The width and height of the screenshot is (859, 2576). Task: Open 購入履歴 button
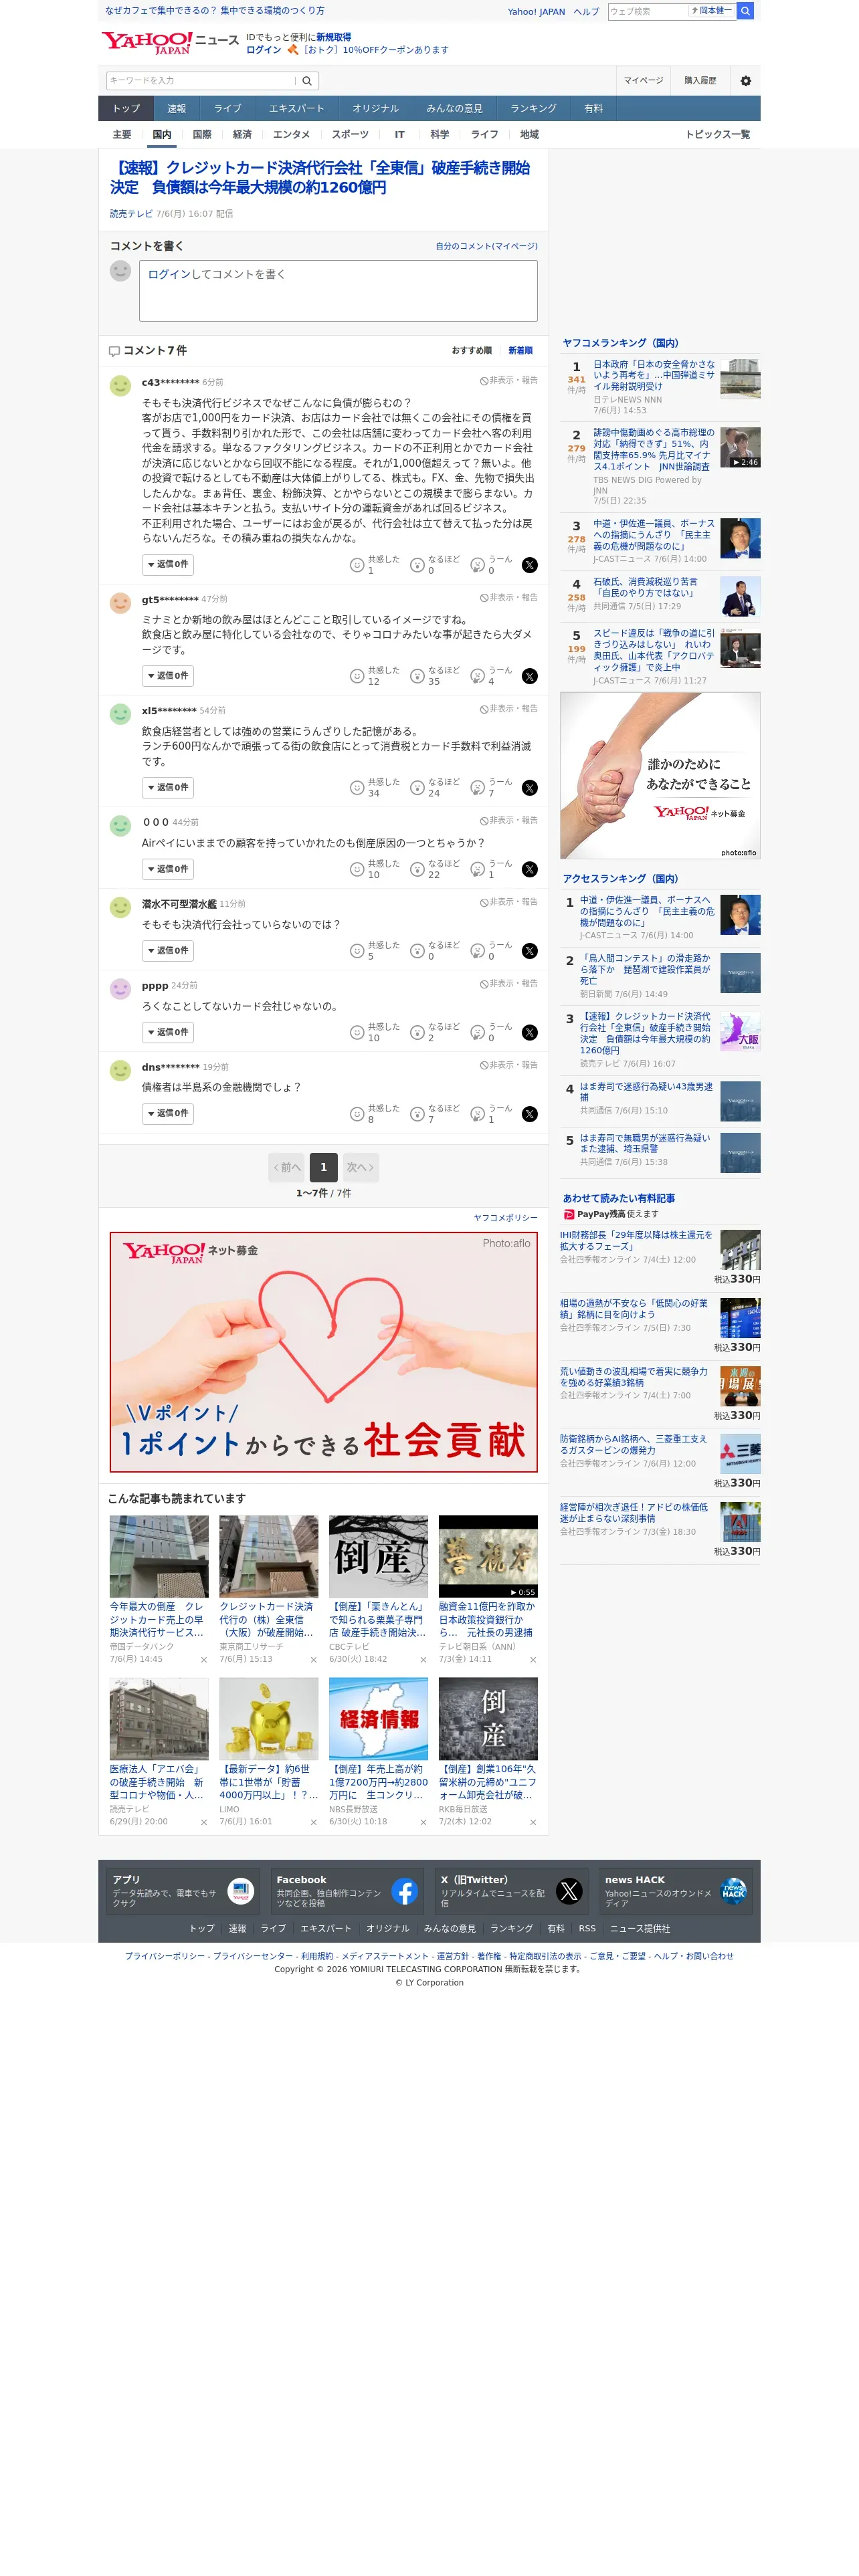(x=700, y=81)
